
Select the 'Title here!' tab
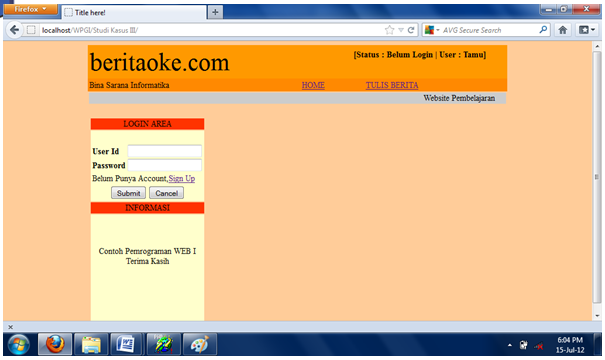(x=134, y=12)
